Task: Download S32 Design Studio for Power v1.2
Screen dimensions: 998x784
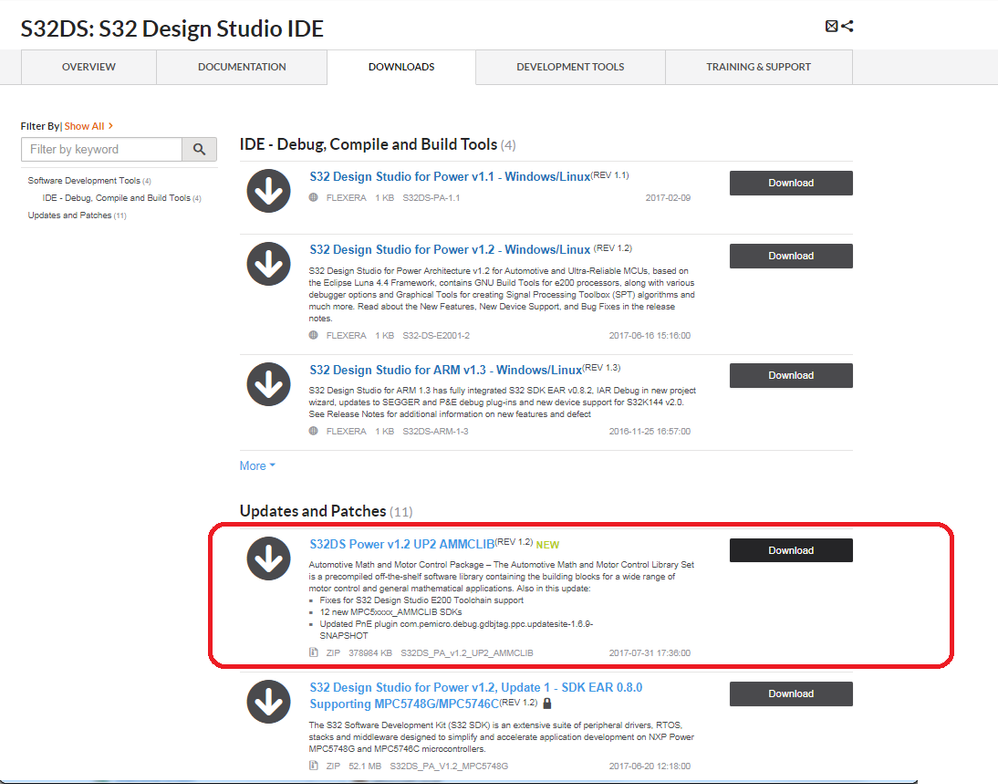Action: [x=791, y=256]
